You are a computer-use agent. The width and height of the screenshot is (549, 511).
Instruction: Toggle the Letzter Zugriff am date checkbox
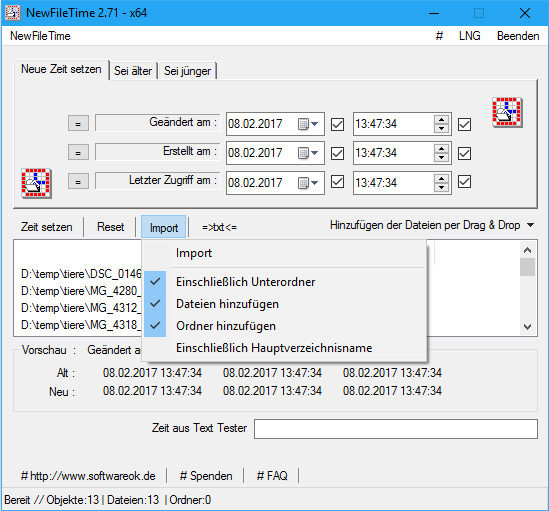[338, 182]
